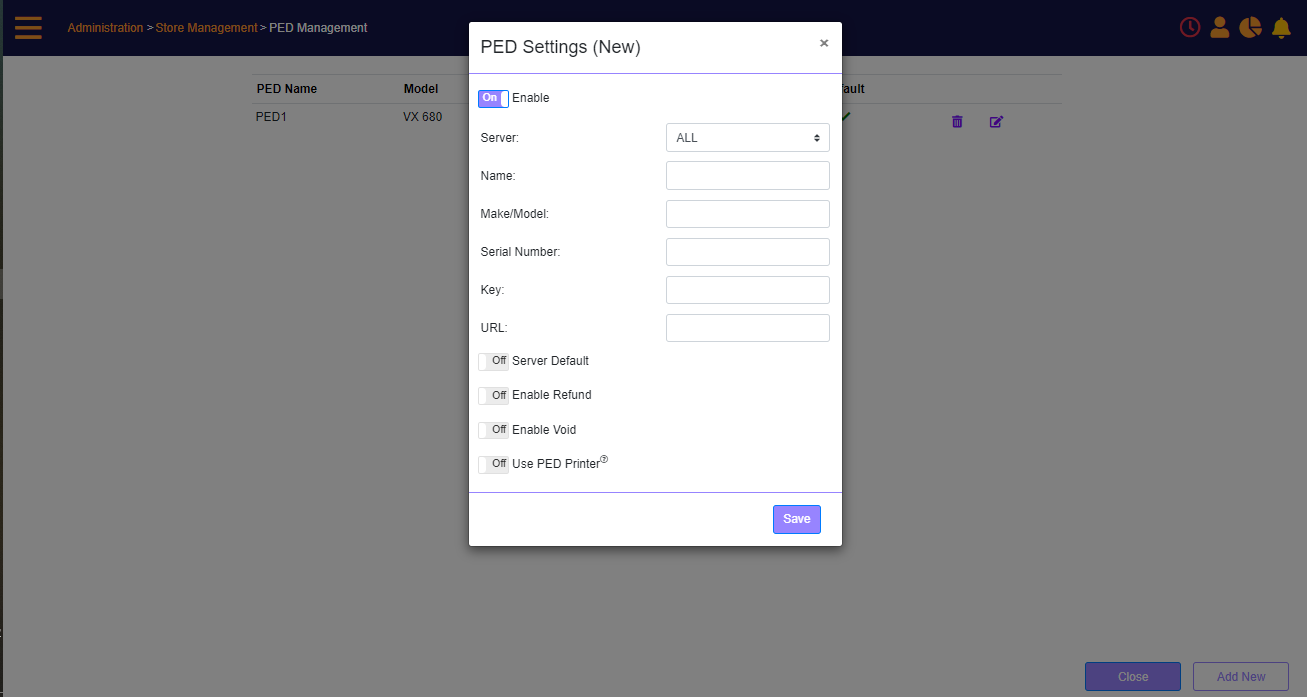Click the PED Name column header

pyautogui.click(x=287, y=89)
